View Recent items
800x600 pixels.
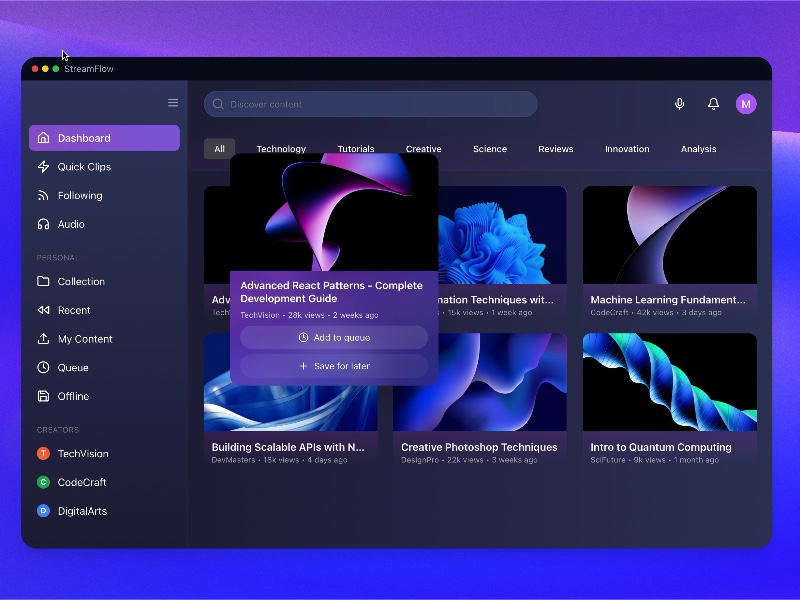point(75,310)
